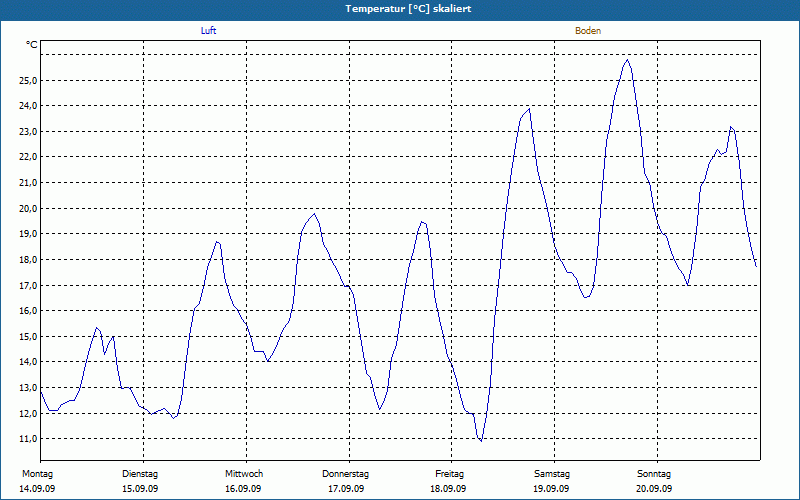Select the 22,0 y-axis value
800x500 pixels.
(x=28, y=157)
